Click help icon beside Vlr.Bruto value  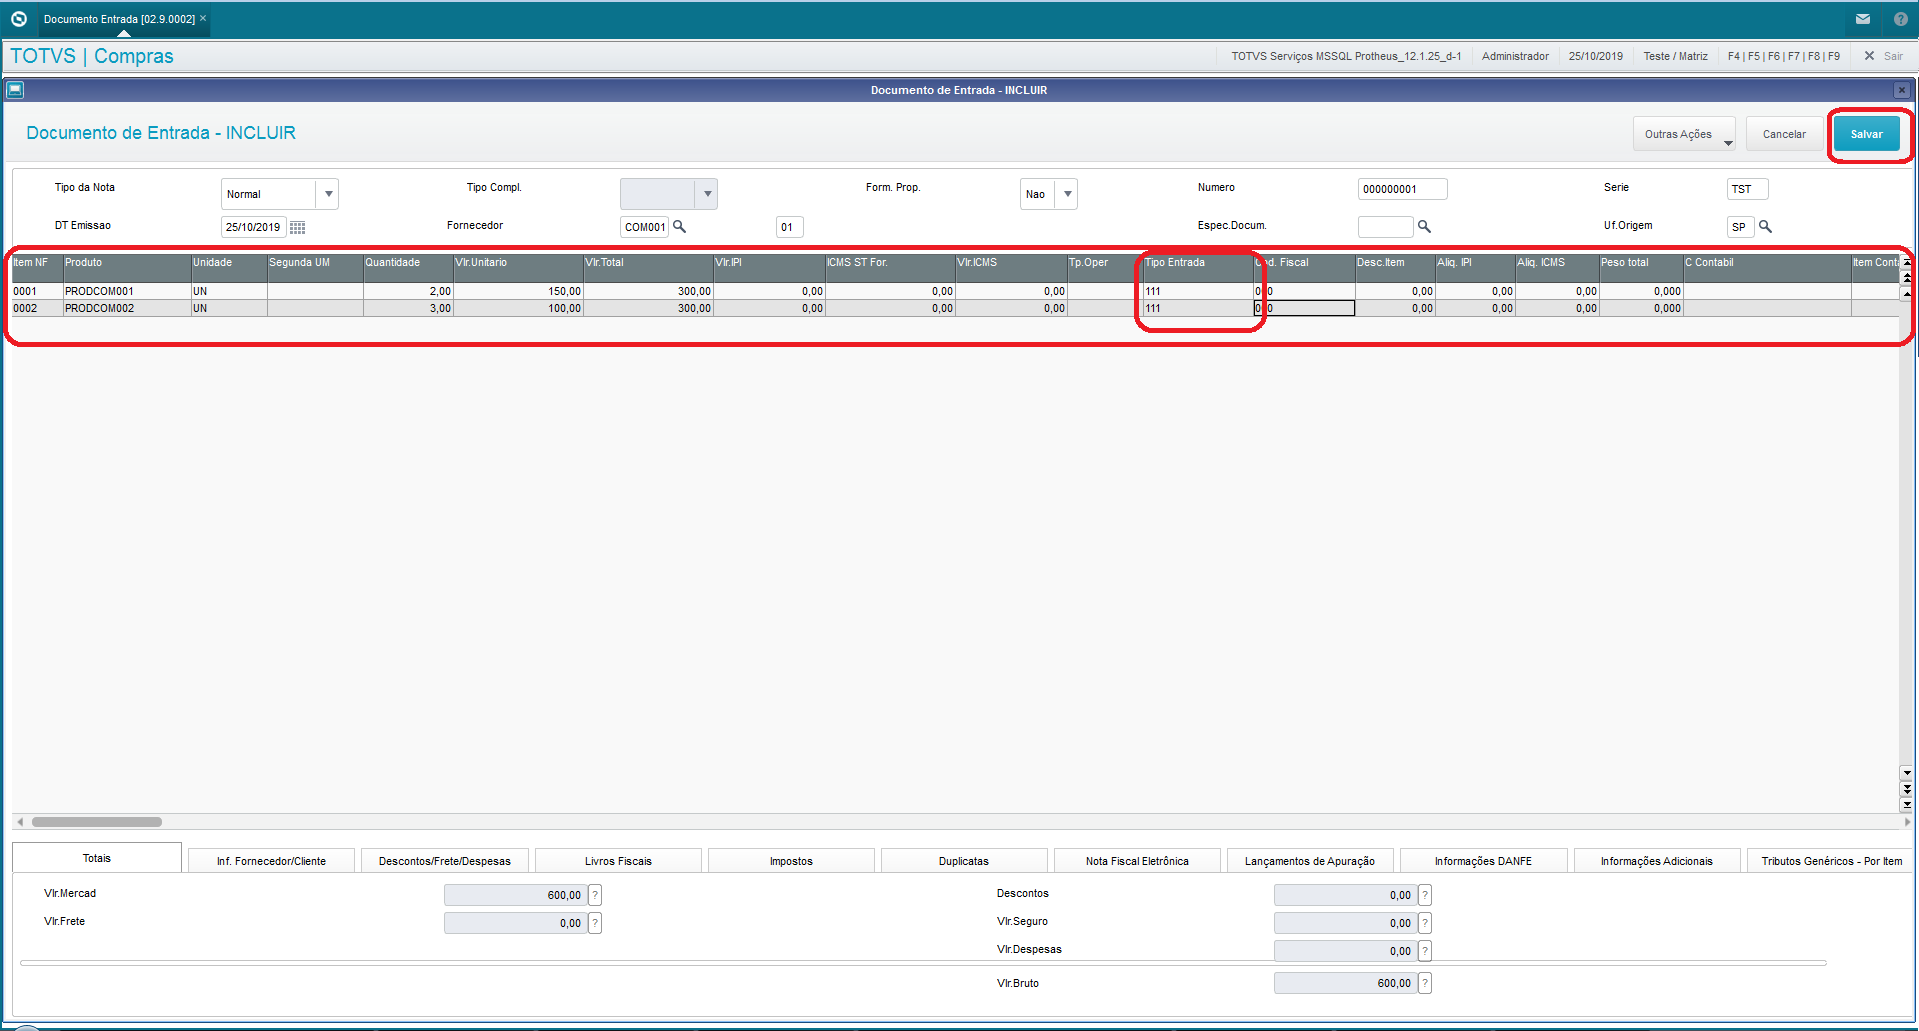pyautogui.click(x=1425, y=983)
